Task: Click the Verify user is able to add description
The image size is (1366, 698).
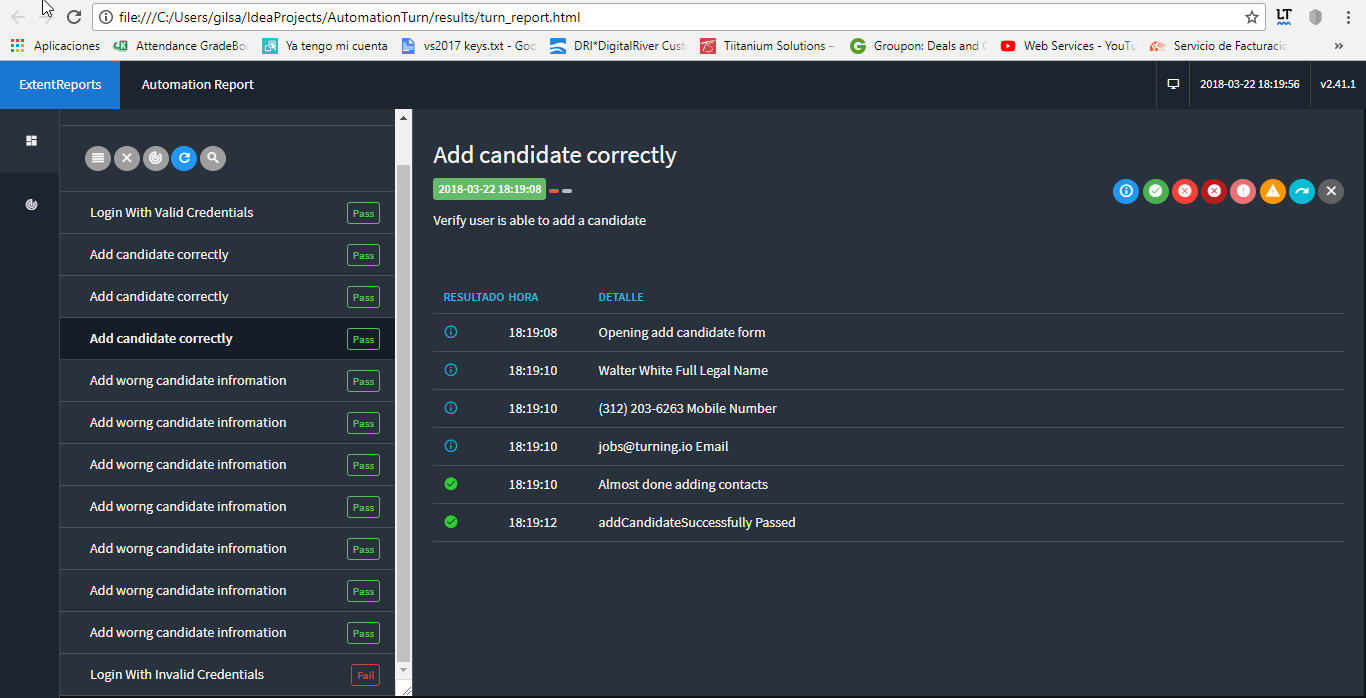Action: 539,220
